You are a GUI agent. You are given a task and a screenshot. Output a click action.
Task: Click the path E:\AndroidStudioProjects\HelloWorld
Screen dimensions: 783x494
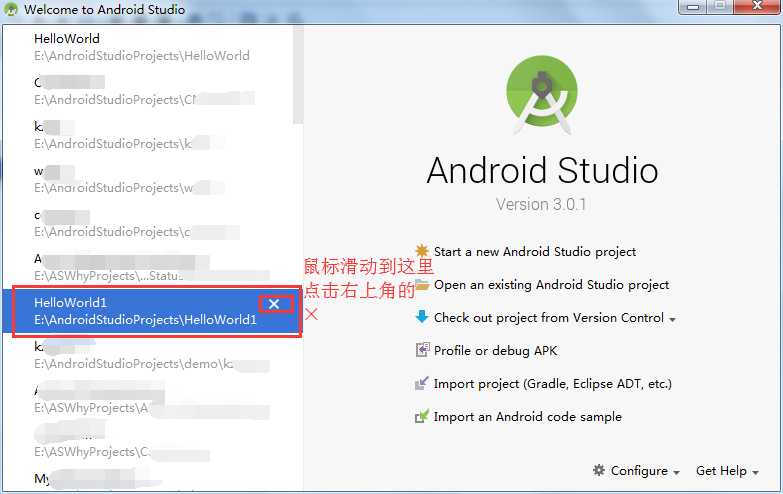pyautogui.click(x=142, y=56)
